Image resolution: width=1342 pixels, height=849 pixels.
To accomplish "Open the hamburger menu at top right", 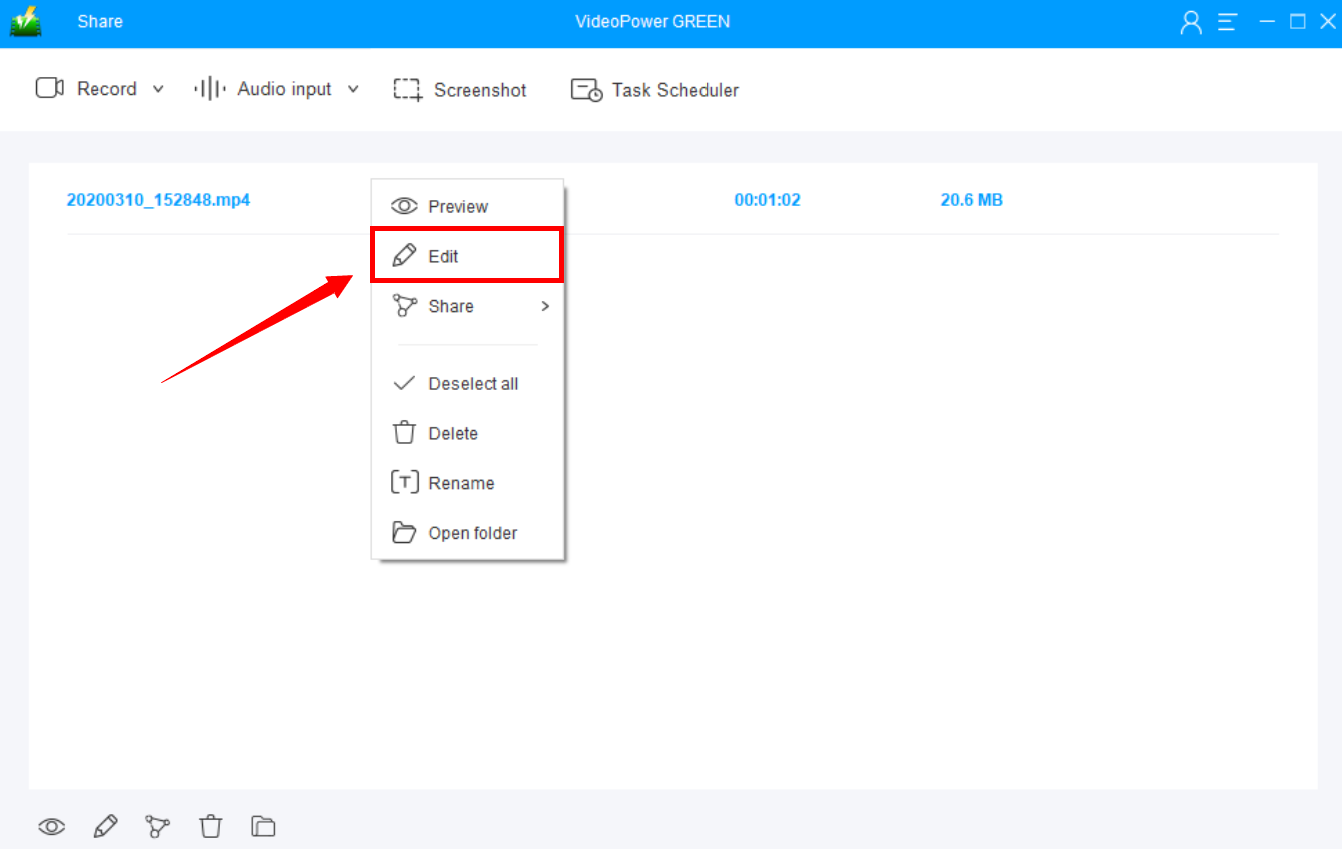I will [1227, 21].
